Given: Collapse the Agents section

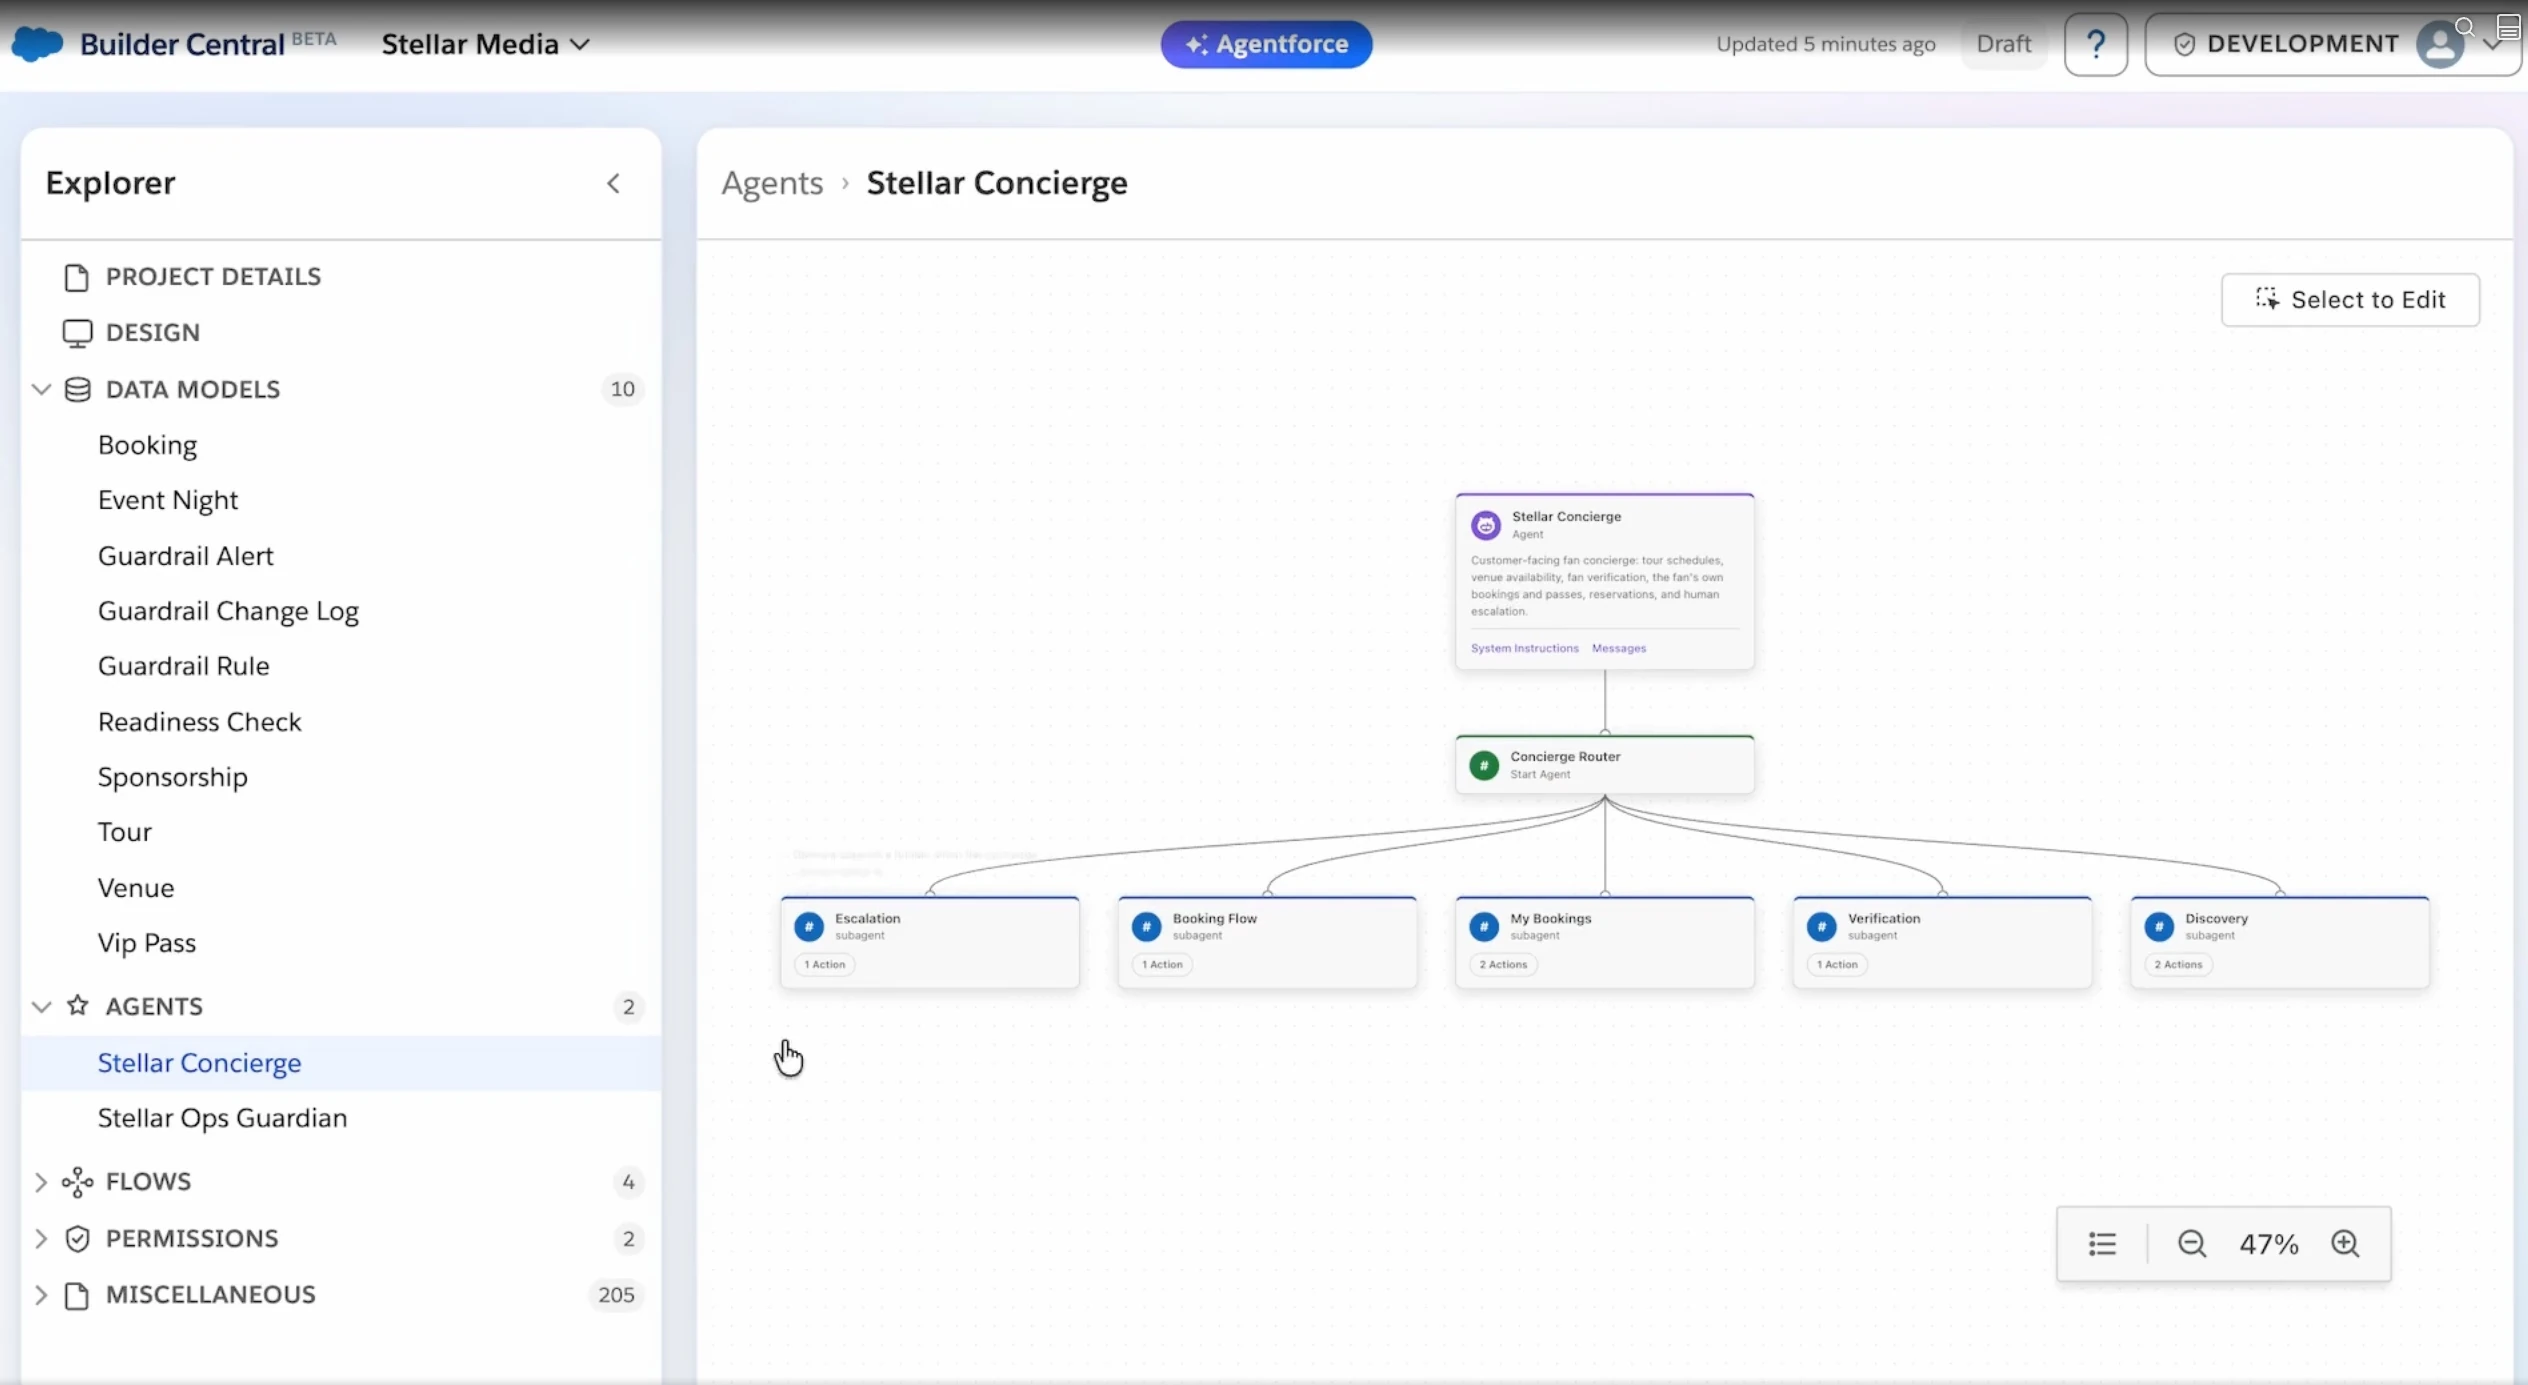Looking at the screenshot, I should (x=41, y=1006).
